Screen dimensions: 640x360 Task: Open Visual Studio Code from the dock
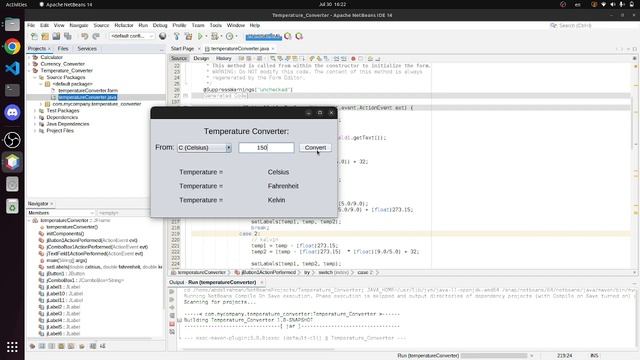(x=12, y=68)
